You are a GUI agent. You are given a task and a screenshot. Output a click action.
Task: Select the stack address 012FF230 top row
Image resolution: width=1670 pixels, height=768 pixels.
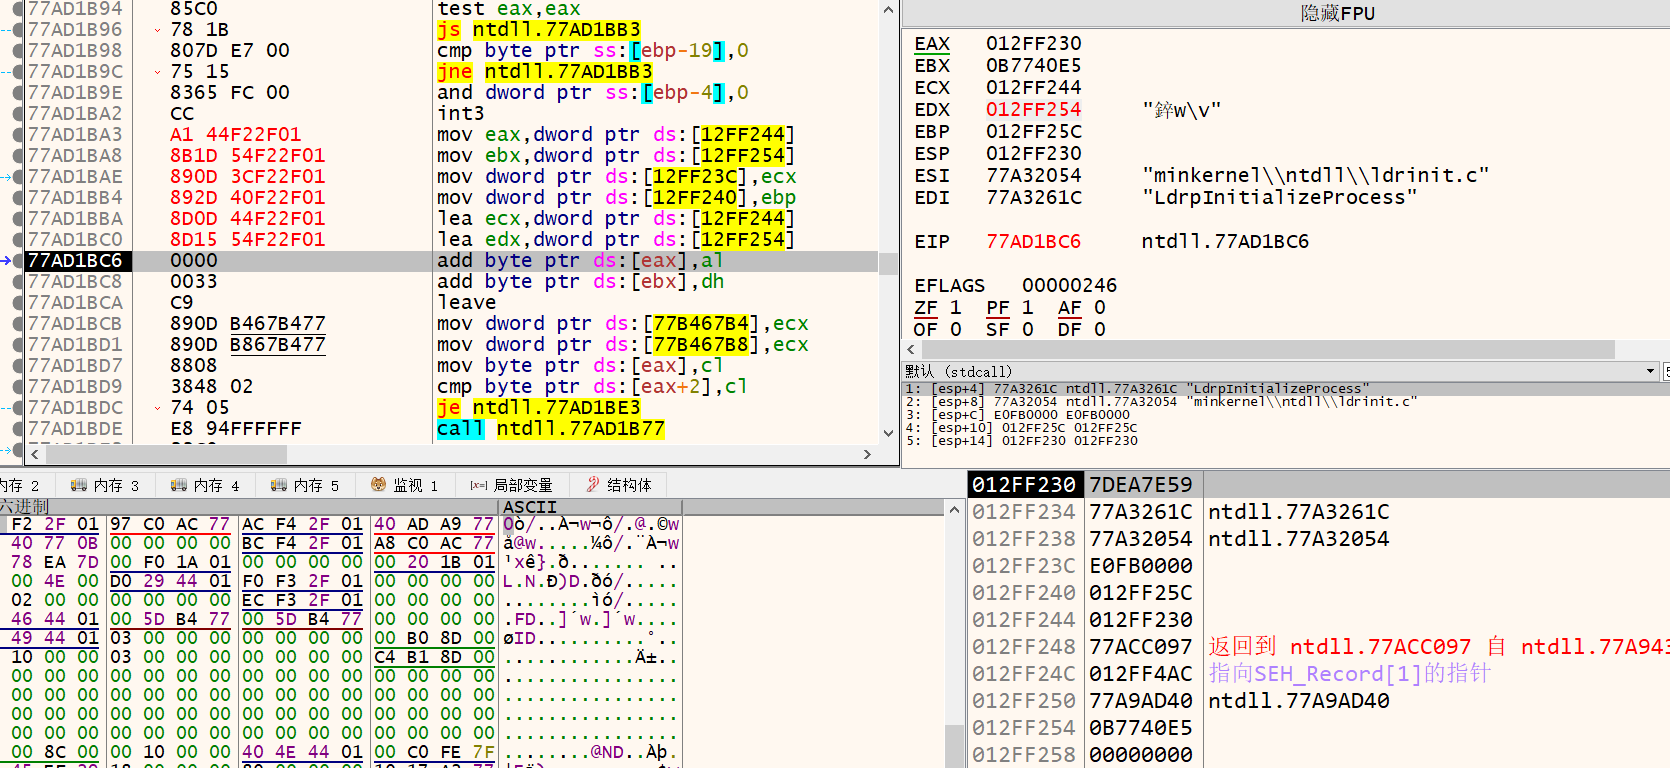(1024, 485)
